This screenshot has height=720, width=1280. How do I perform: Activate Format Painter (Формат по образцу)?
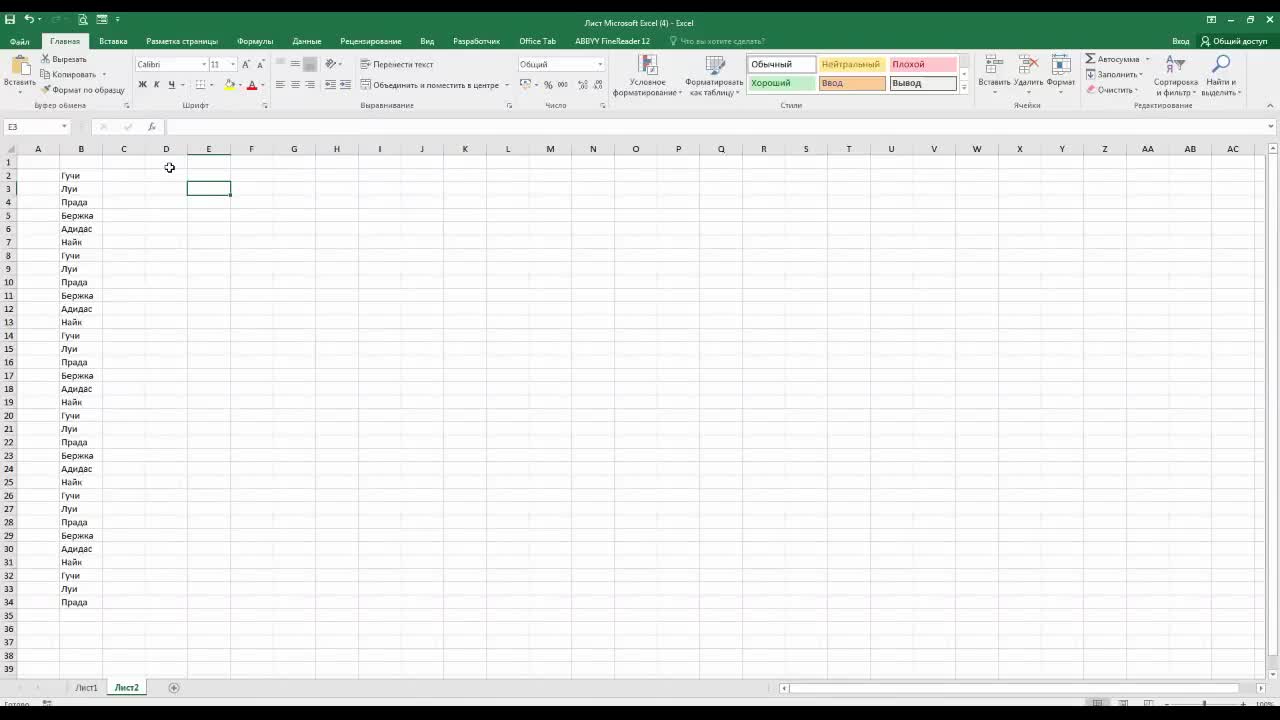pyautogui.click(x=83, y=90)
